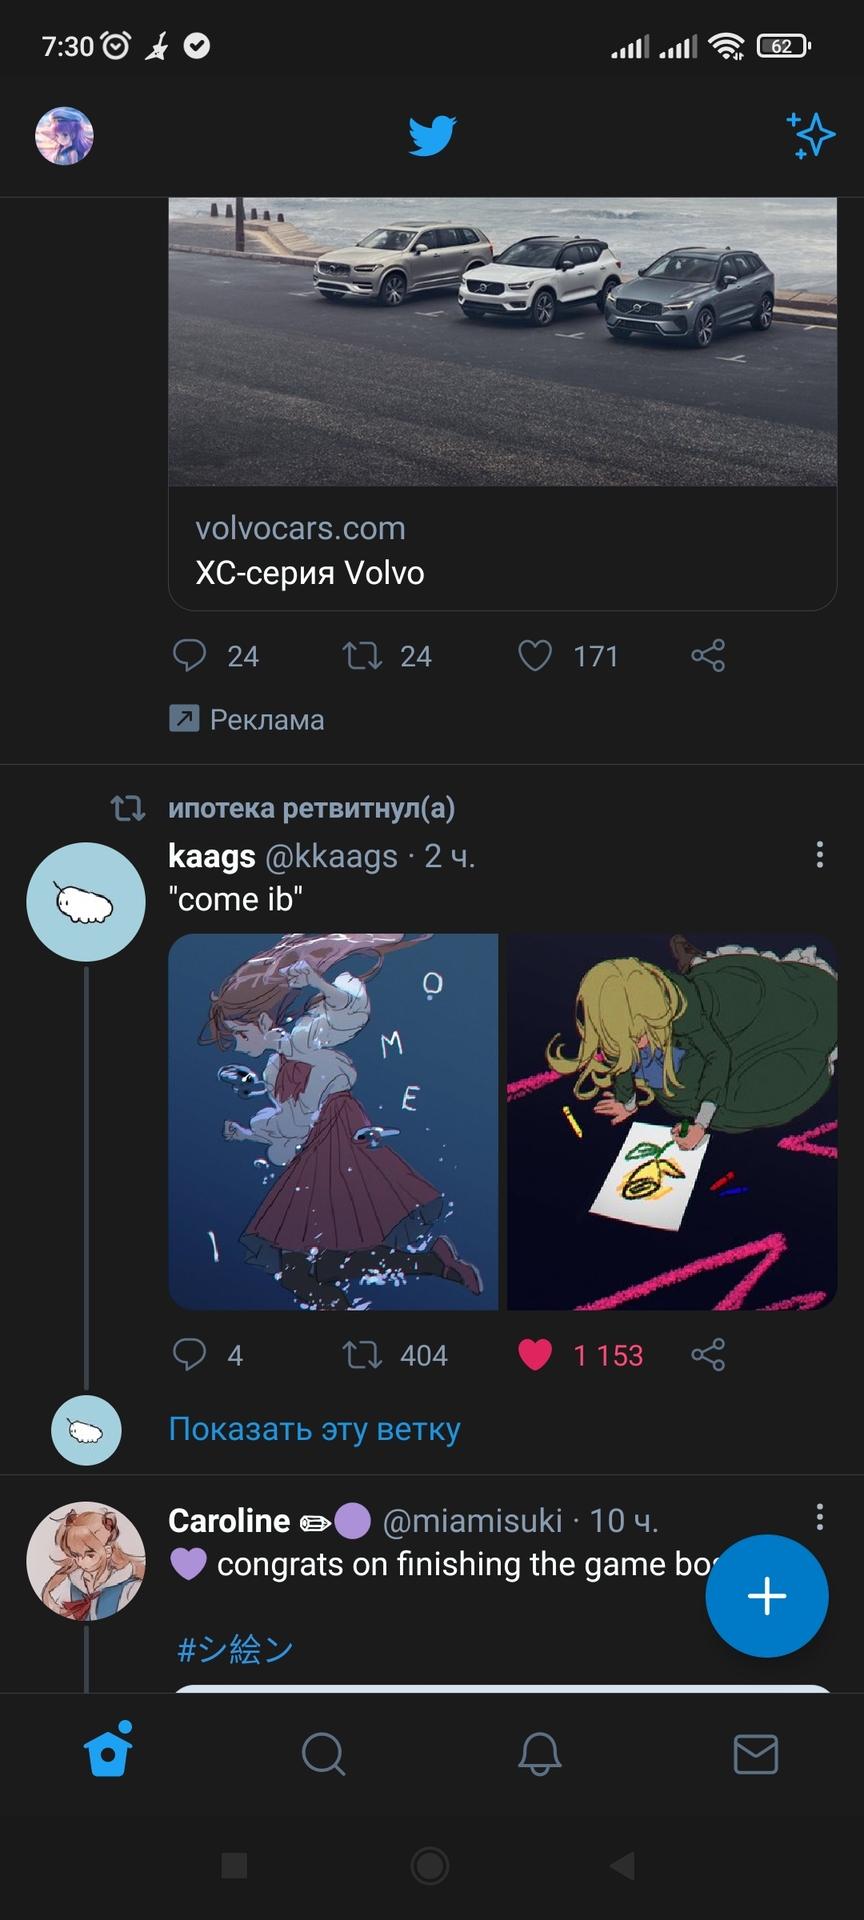Open the volvocars.com link card
Image resolution: width=864 pixels, height=1920 pixels.
pyautogui.click(x=502, y=550)
